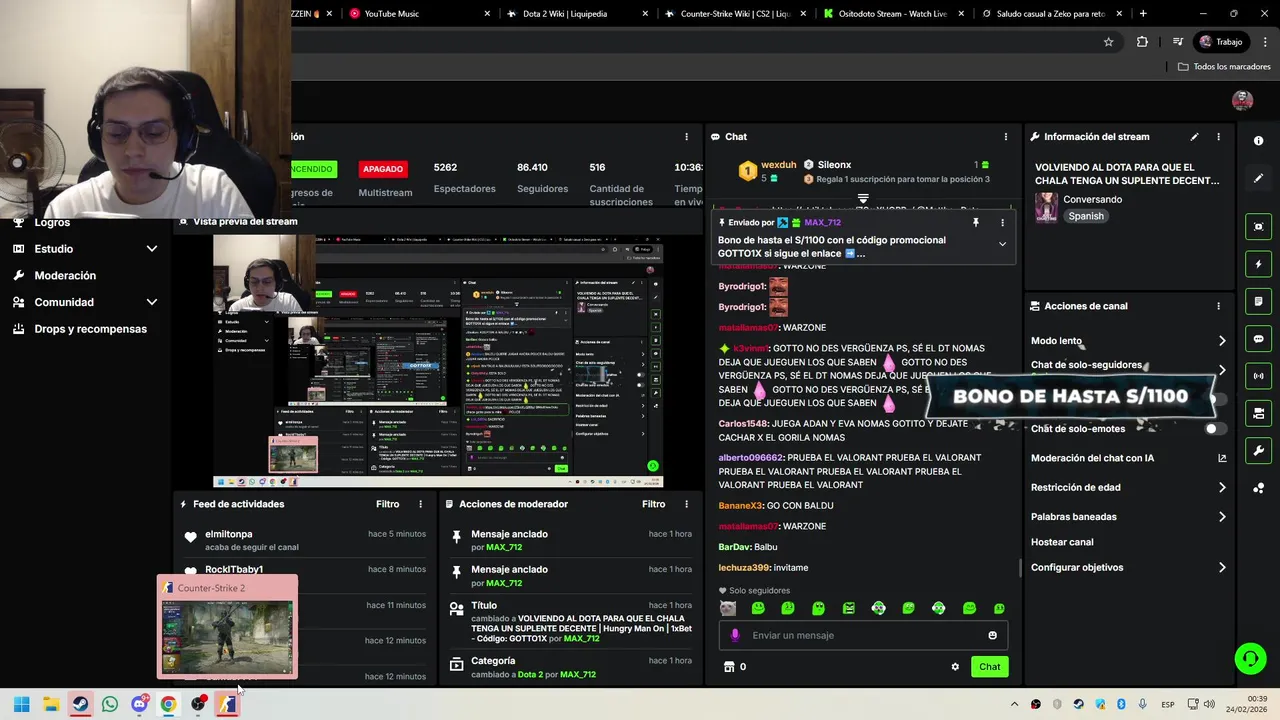Toggle the activity feed lightning widget in the right rail
The height and width of the screenshot is (720, 1280).
1258,264
